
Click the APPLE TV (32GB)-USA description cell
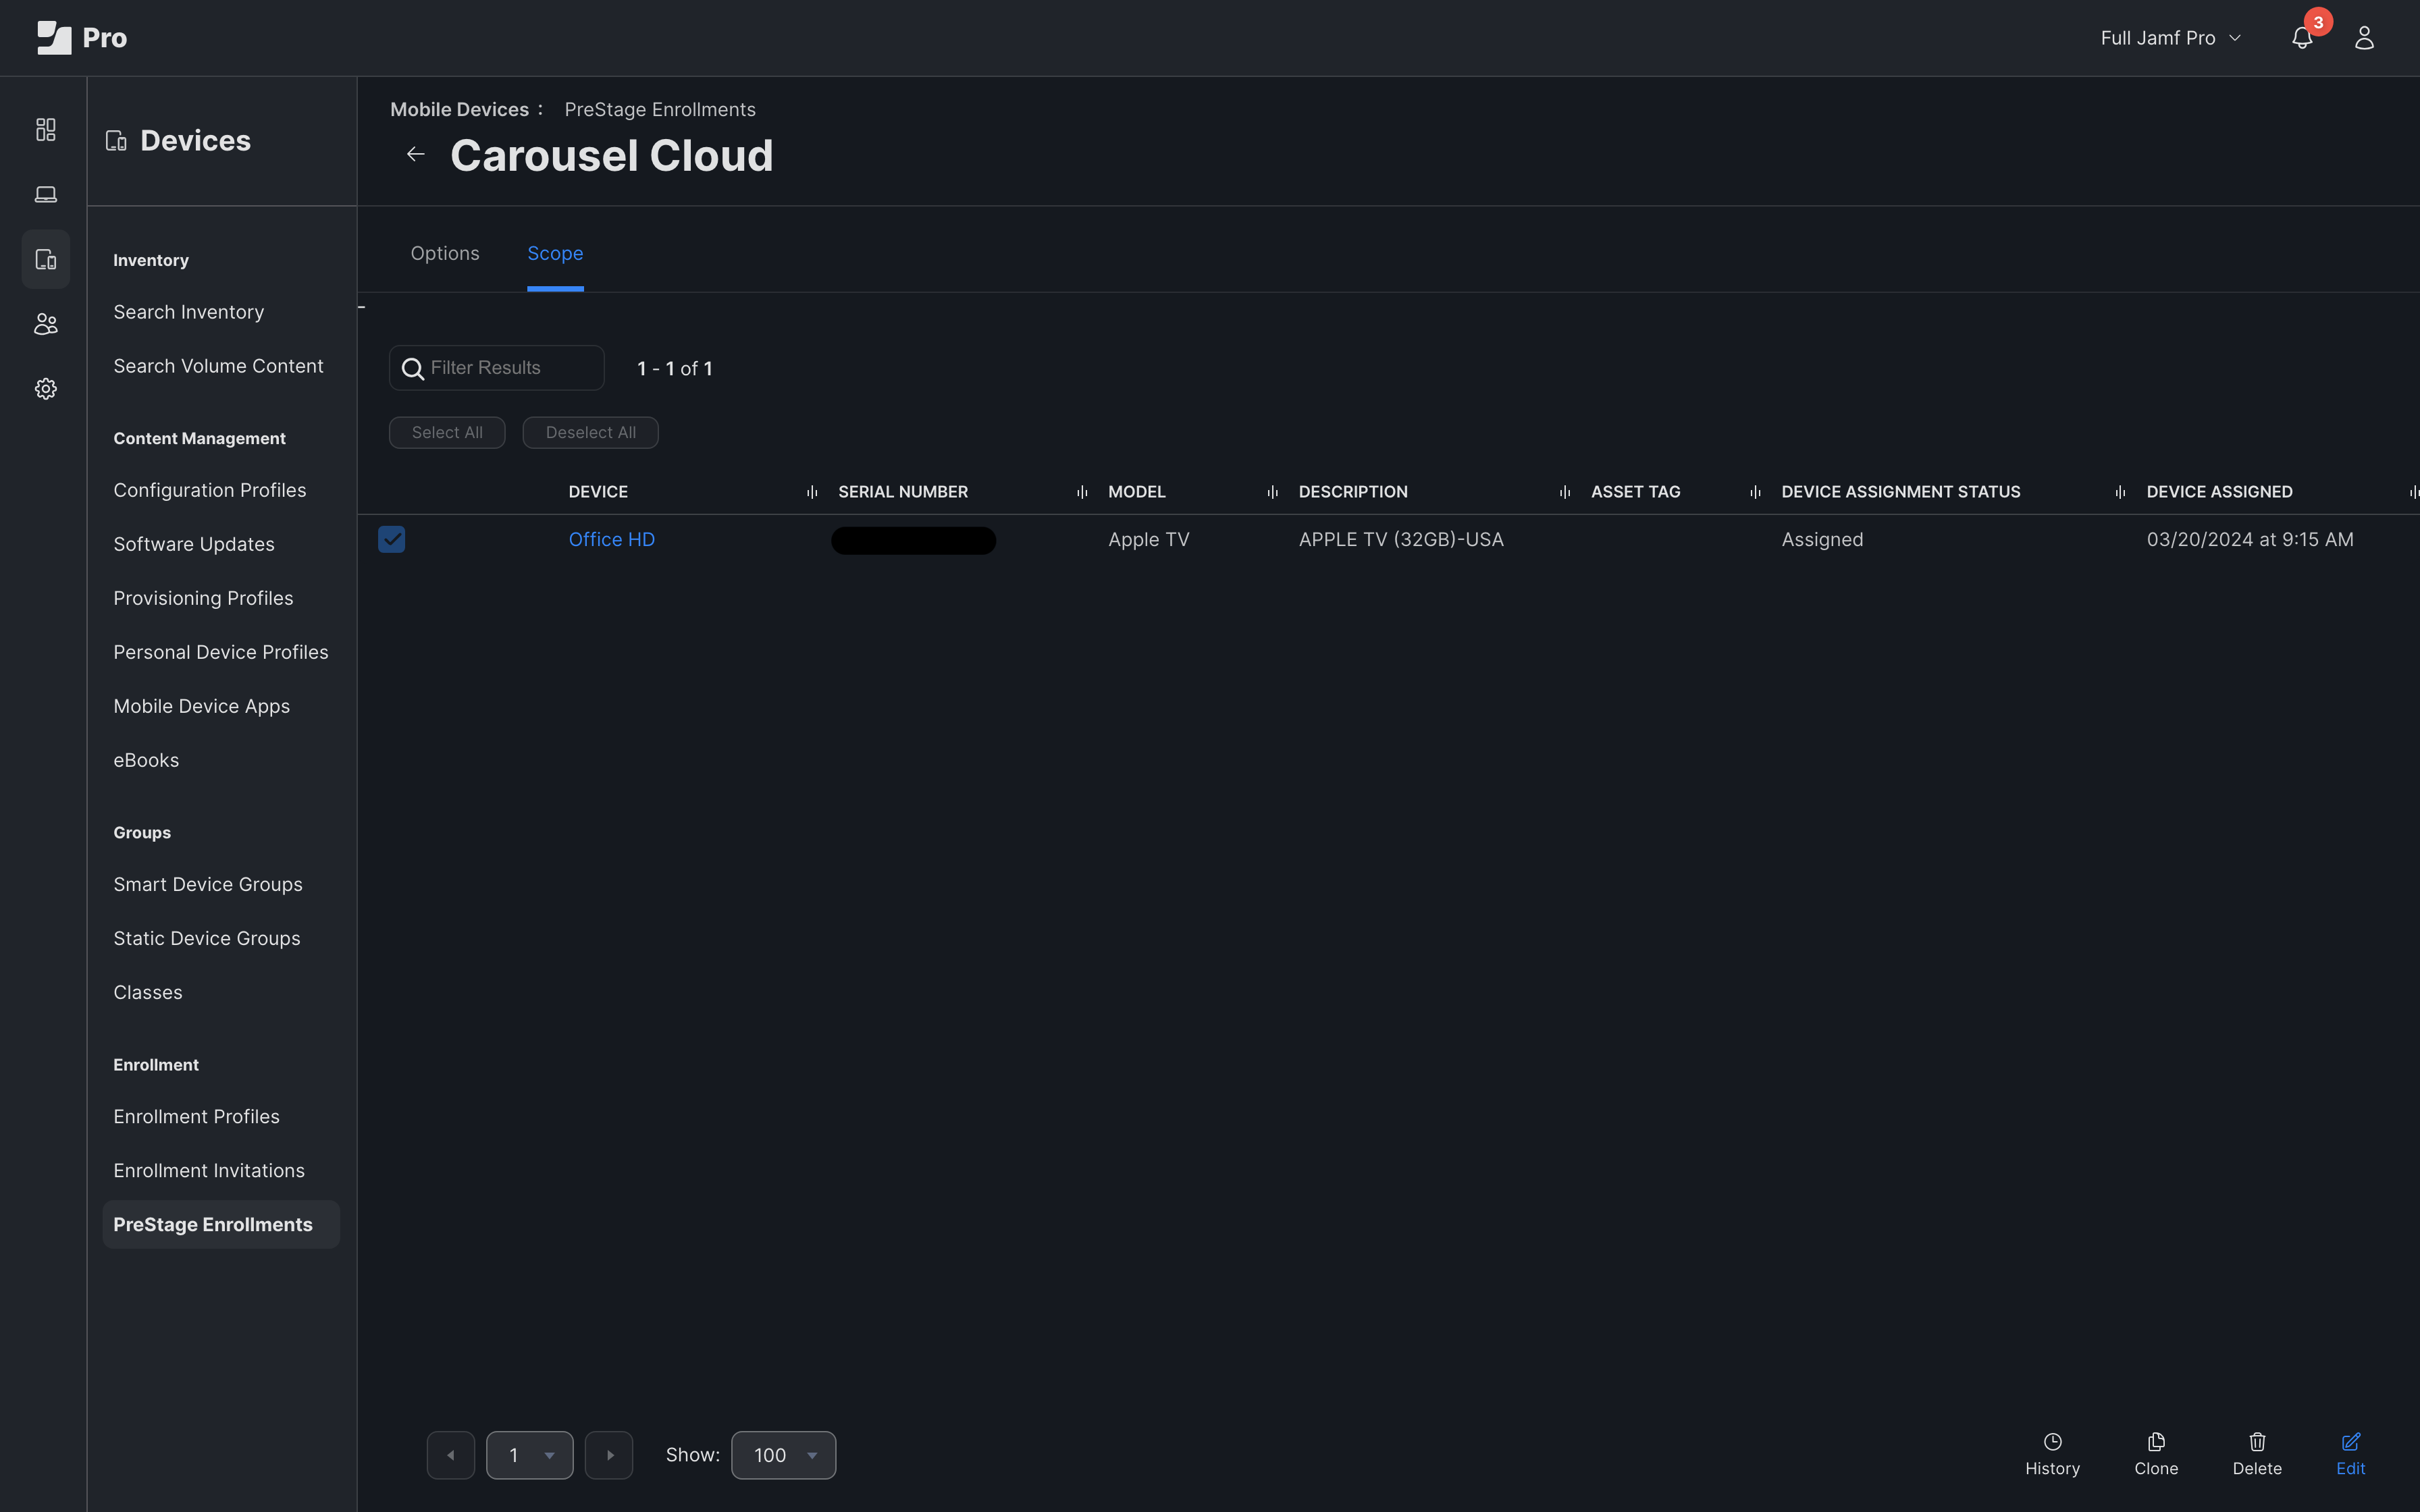1401,540
